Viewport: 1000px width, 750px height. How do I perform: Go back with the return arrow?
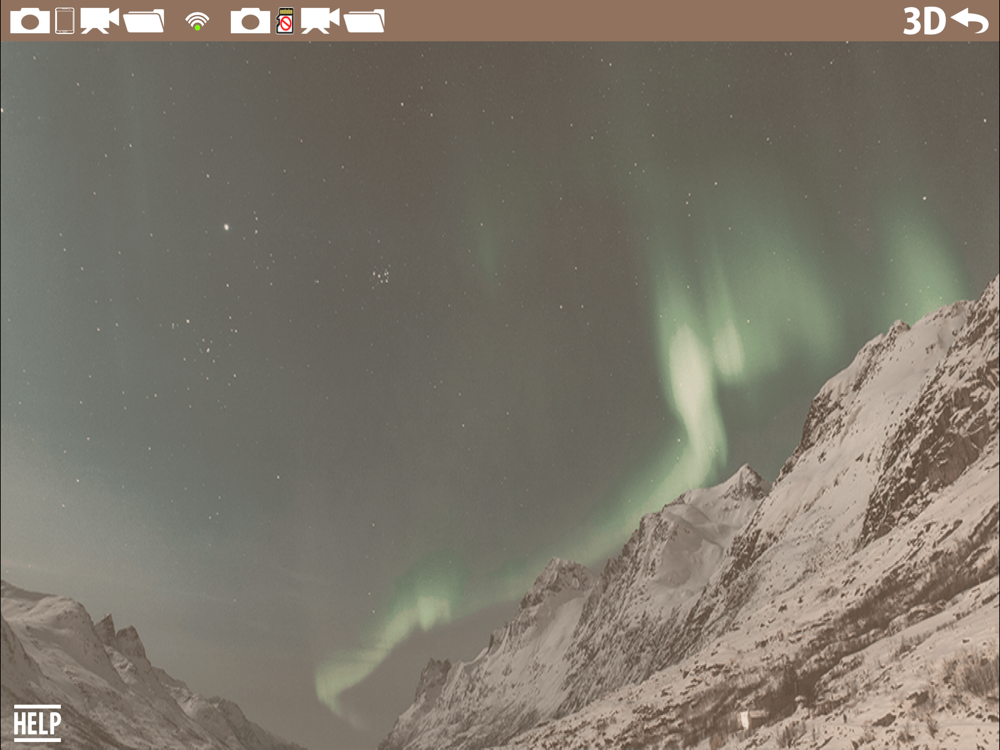pyautogui.click(x=969, y=21)
